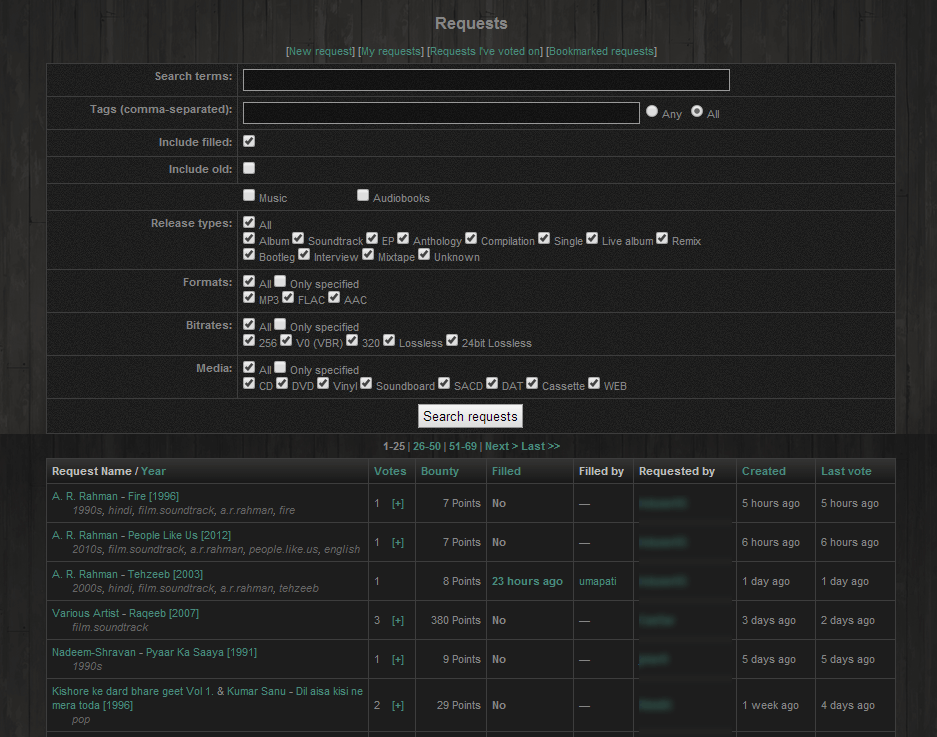Toggle the All media checkbox
The image size is (937, 737).
pos(249,367)
